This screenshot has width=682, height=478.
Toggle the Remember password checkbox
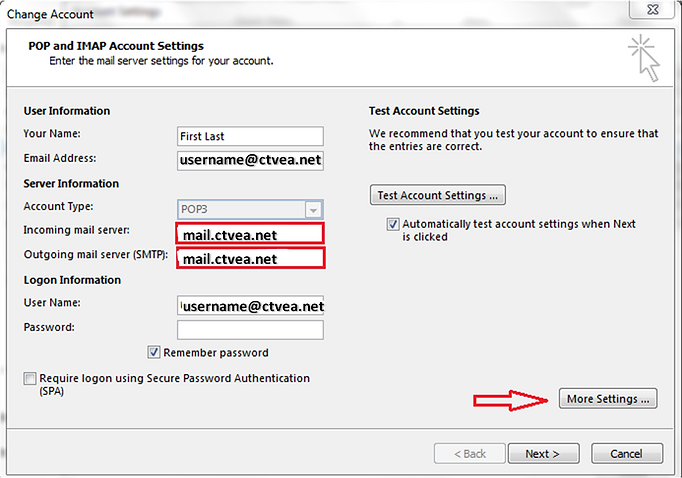[154, 352]
